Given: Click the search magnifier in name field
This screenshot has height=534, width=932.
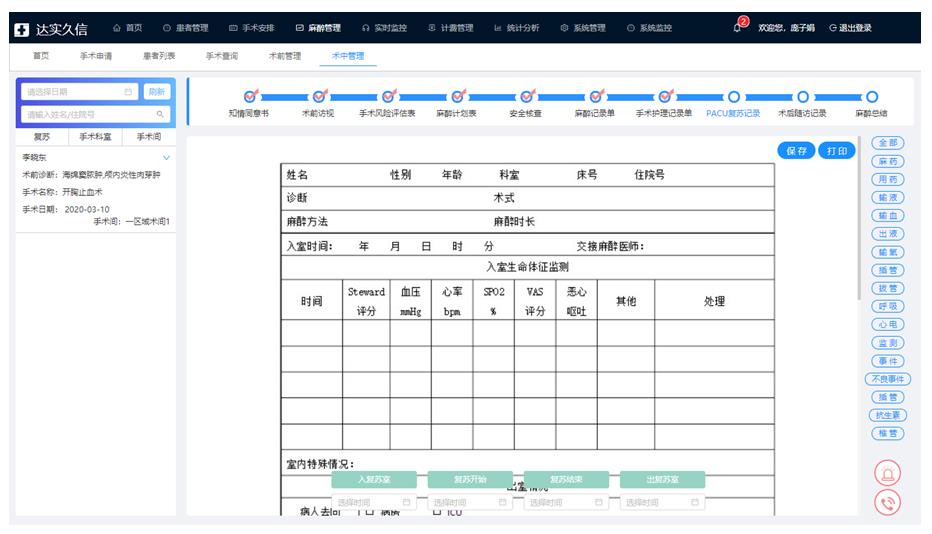Looking at the screenshot, I should 159,115.
